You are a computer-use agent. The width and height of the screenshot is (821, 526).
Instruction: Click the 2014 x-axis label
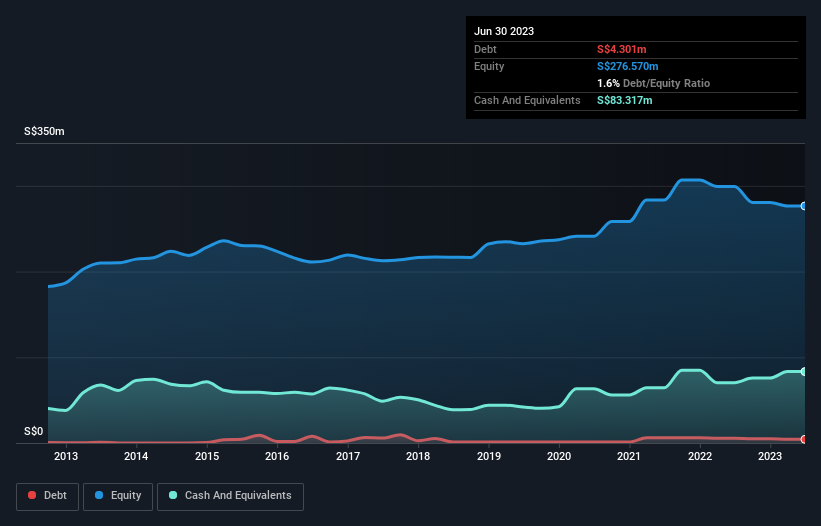136,456
